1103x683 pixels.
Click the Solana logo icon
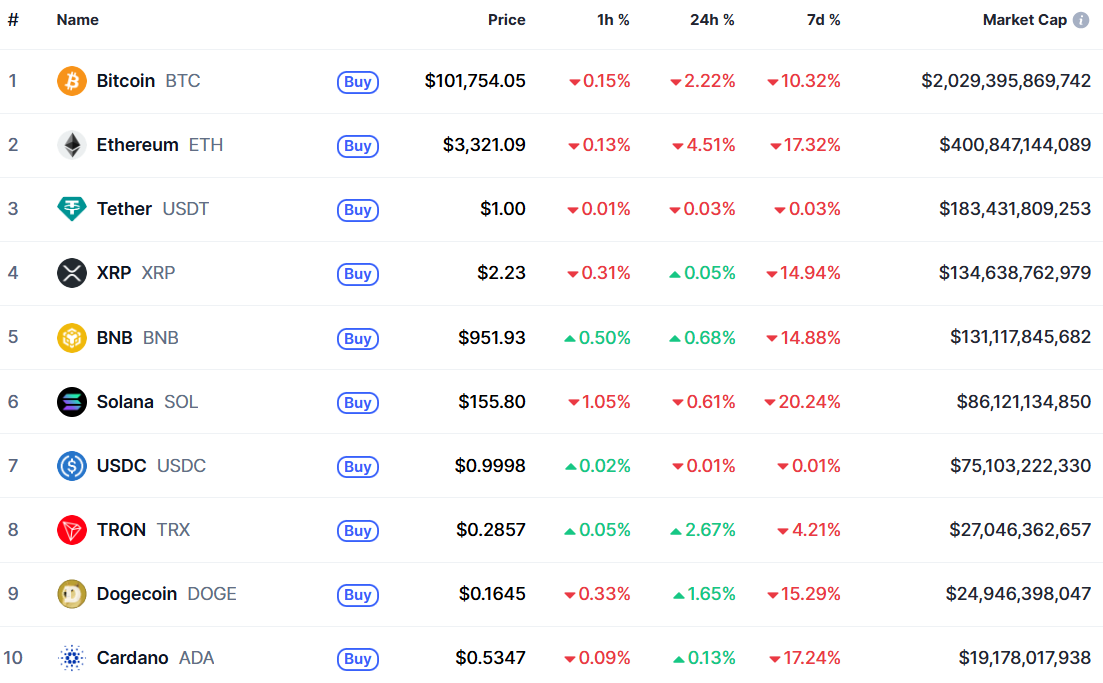click(72, 402)
